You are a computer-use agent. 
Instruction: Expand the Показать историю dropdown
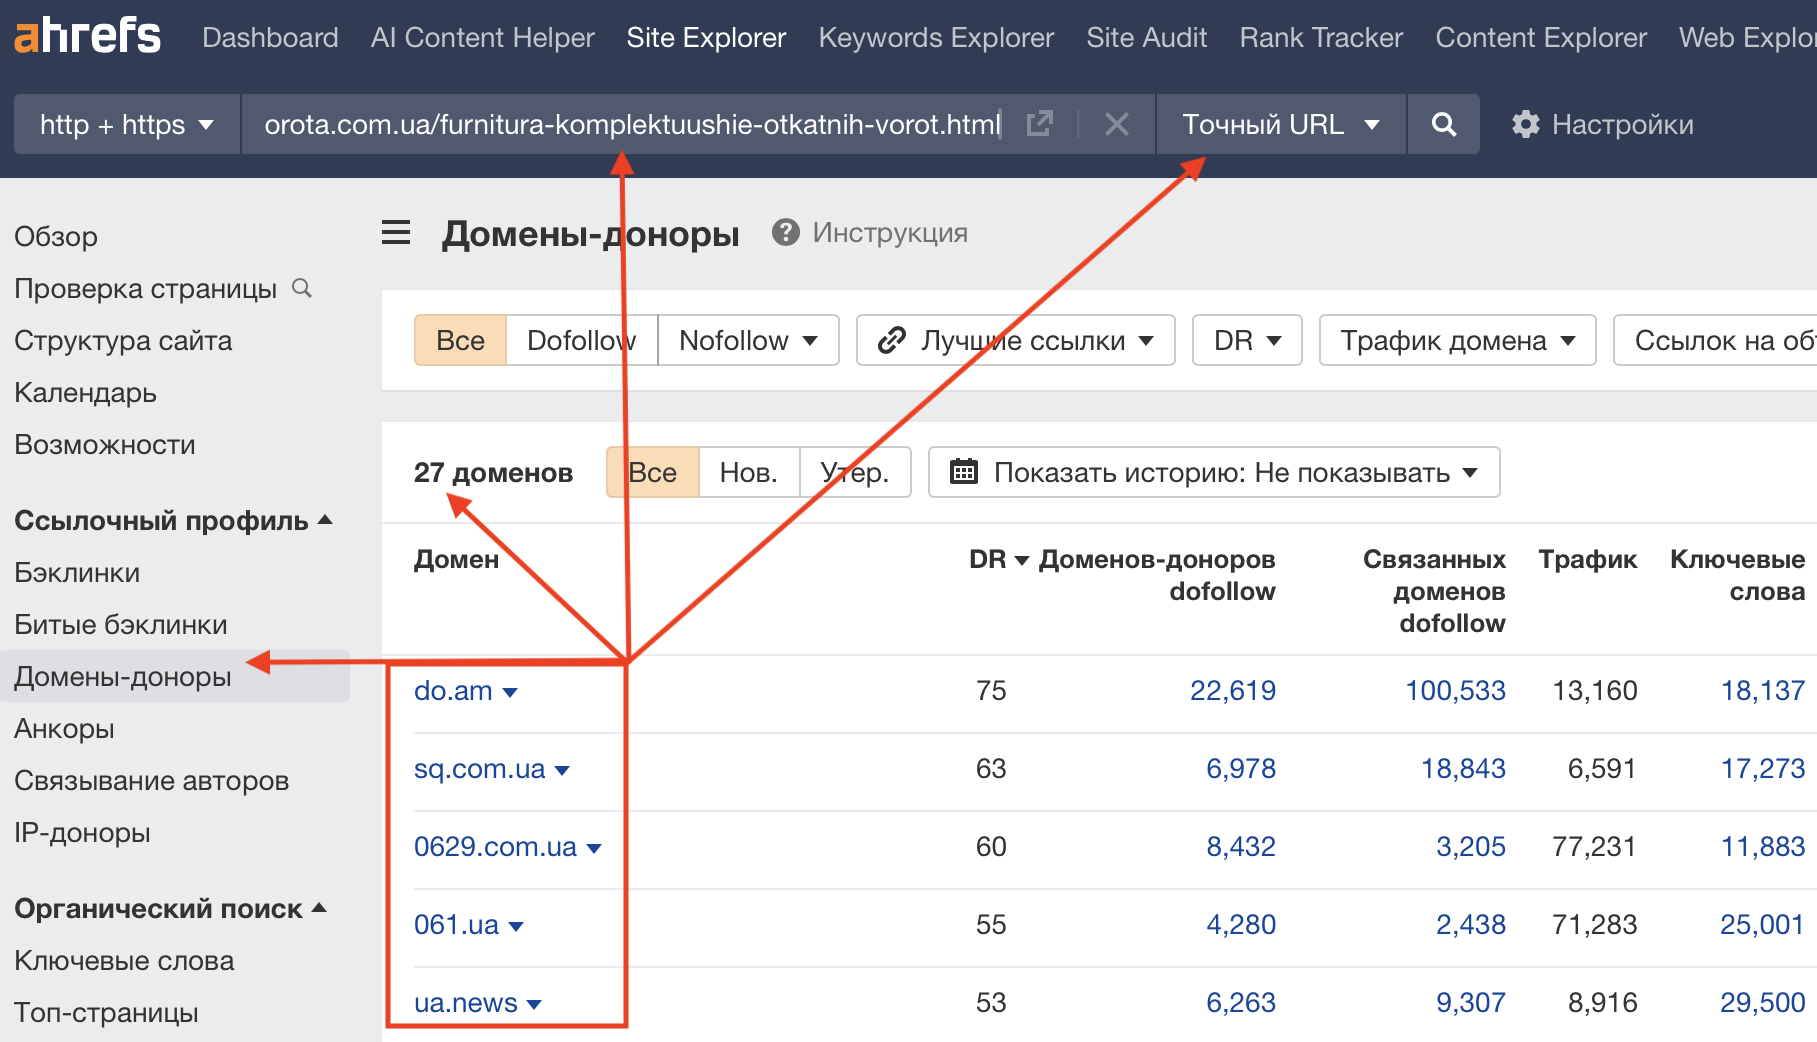(1213, 472)
